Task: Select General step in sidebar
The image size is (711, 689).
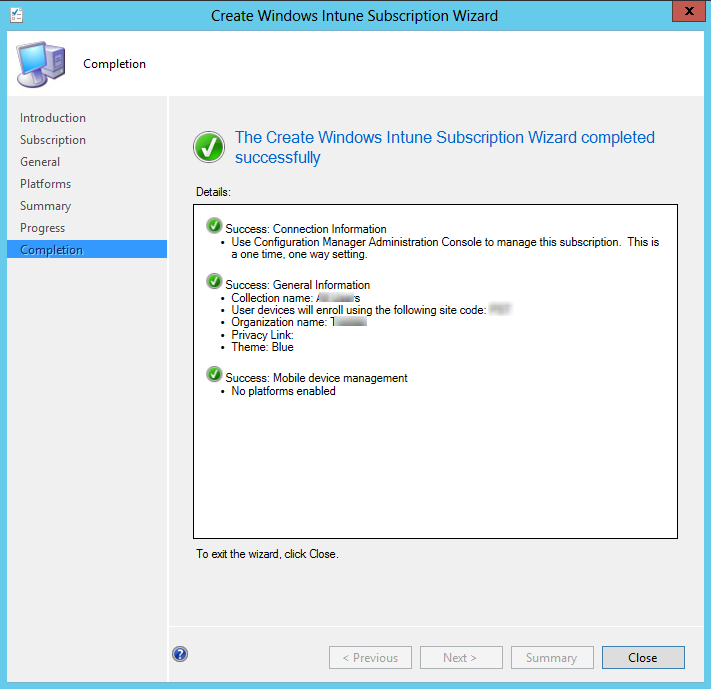Action: tap(40, 162)
